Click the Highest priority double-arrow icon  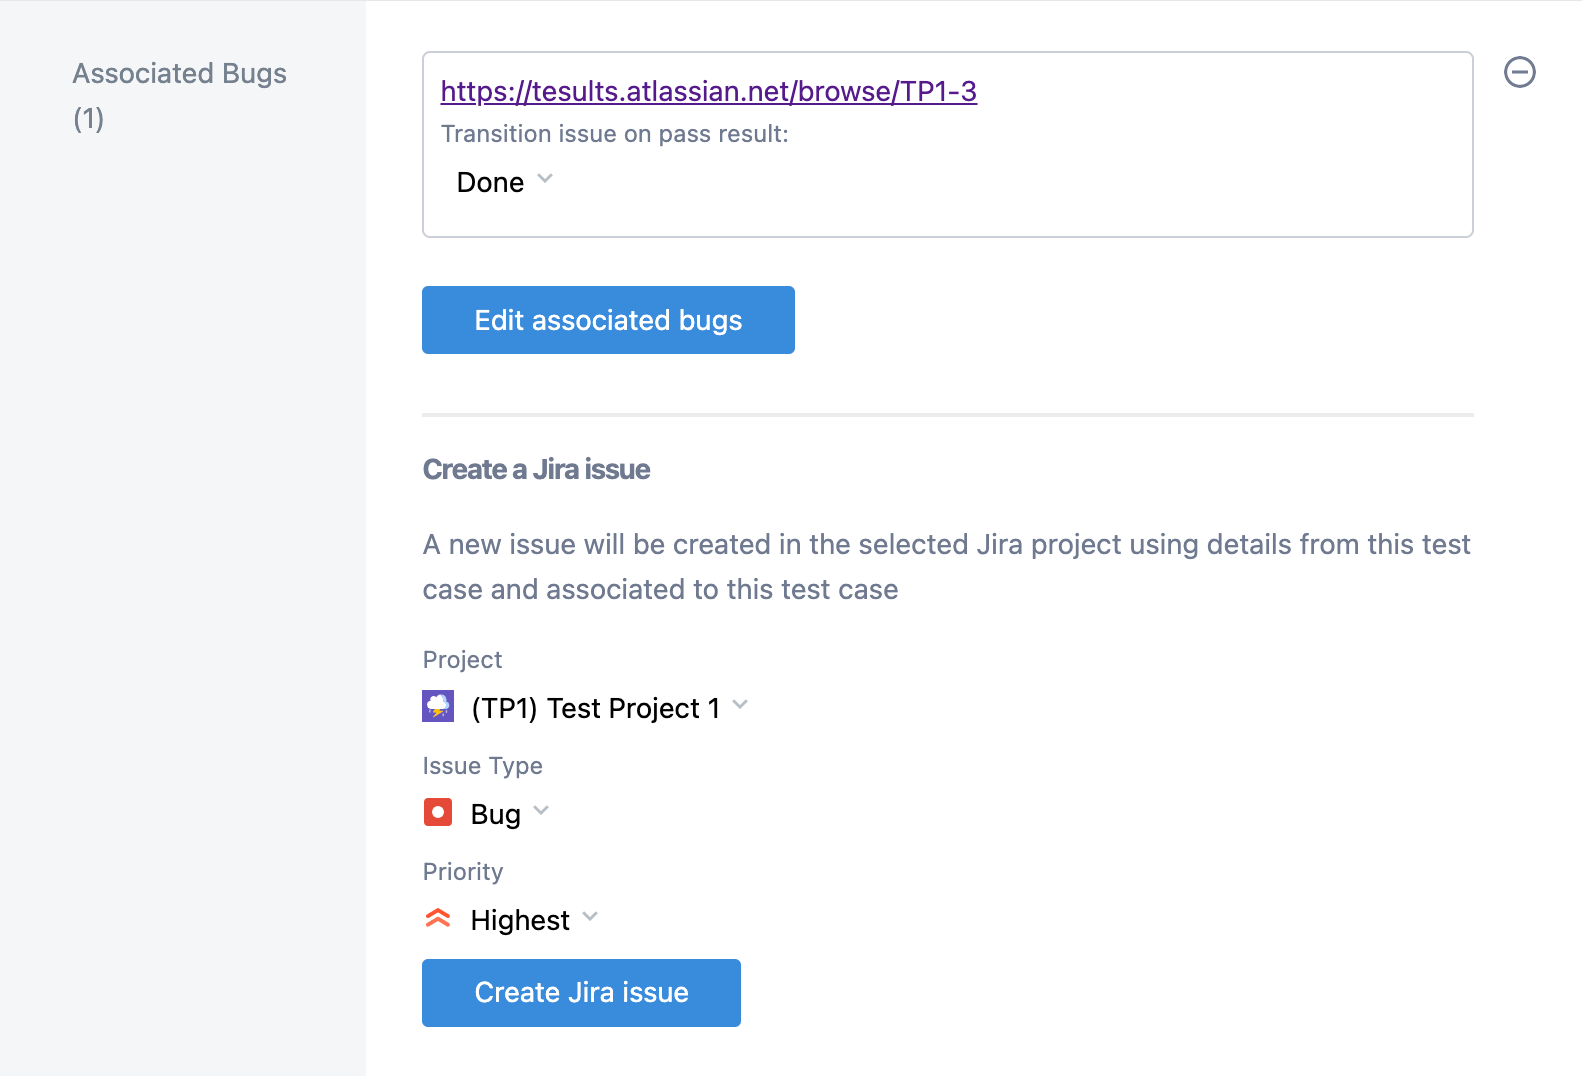click(438, 918)
